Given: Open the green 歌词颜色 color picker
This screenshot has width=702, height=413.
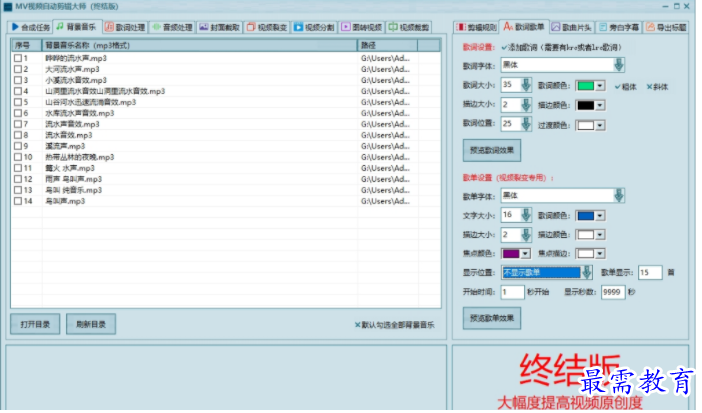Looking at the screenshot, I should click(590, 86).
